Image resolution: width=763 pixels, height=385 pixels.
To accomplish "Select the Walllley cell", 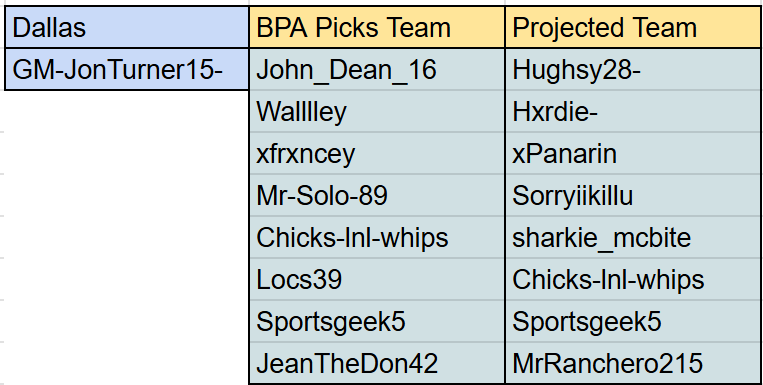I will pos(377,111).
